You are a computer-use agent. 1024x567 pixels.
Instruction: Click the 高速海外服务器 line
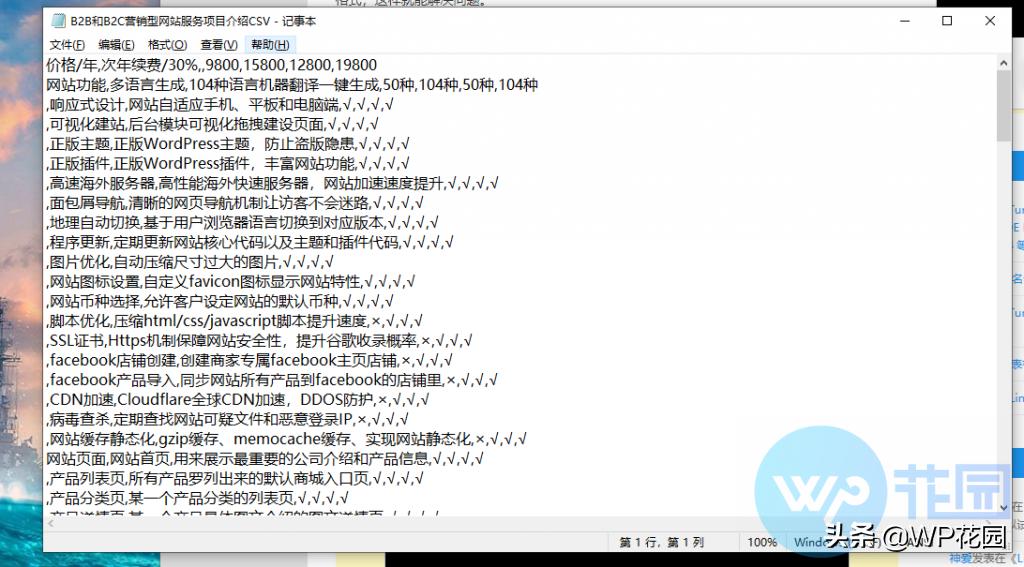pyautogui.click(x=272, y=183)
